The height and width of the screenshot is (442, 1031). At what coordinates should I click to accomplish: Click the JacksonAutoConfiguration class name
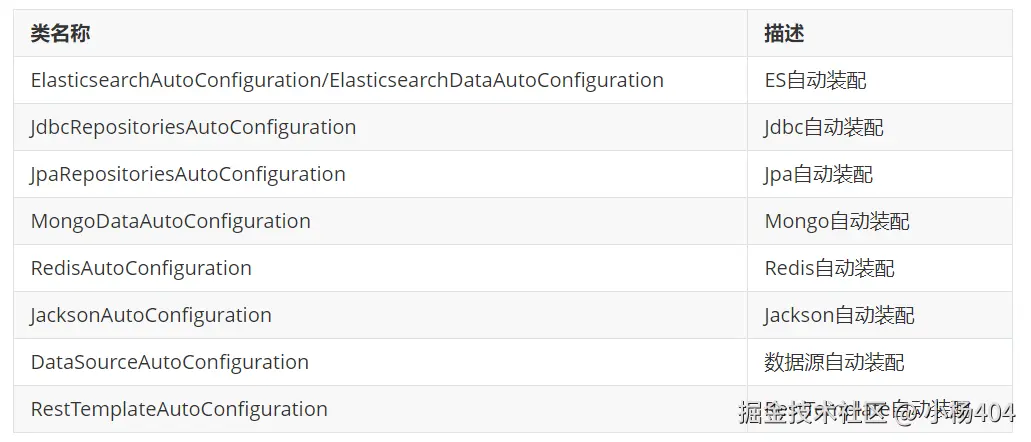pyautogui.click(x=151, y=315)
